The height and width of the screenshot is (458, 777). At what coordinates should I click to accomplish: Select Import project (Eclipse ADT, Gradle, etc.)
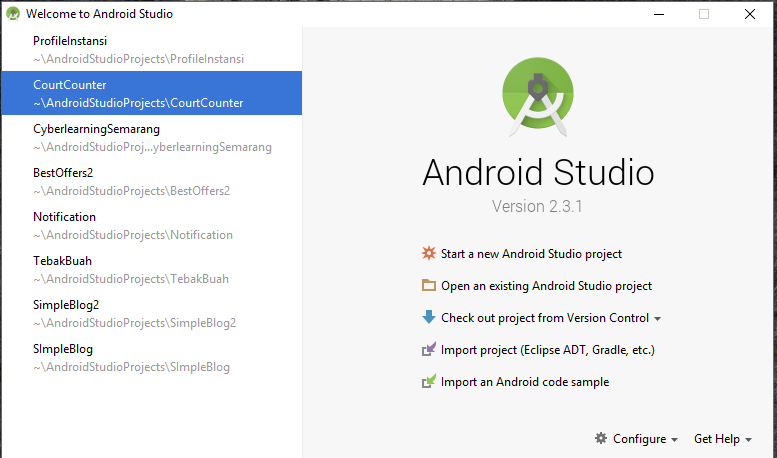pos(548,350)
